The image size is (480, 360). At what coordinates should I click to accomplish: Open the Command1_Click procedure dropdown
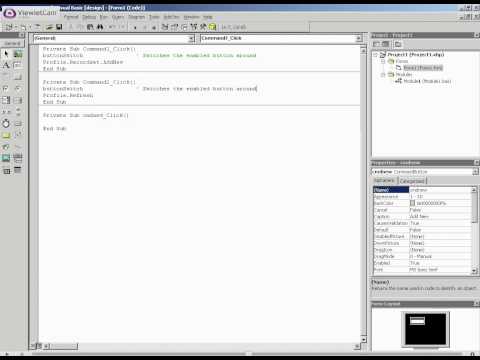click(359, 39)
